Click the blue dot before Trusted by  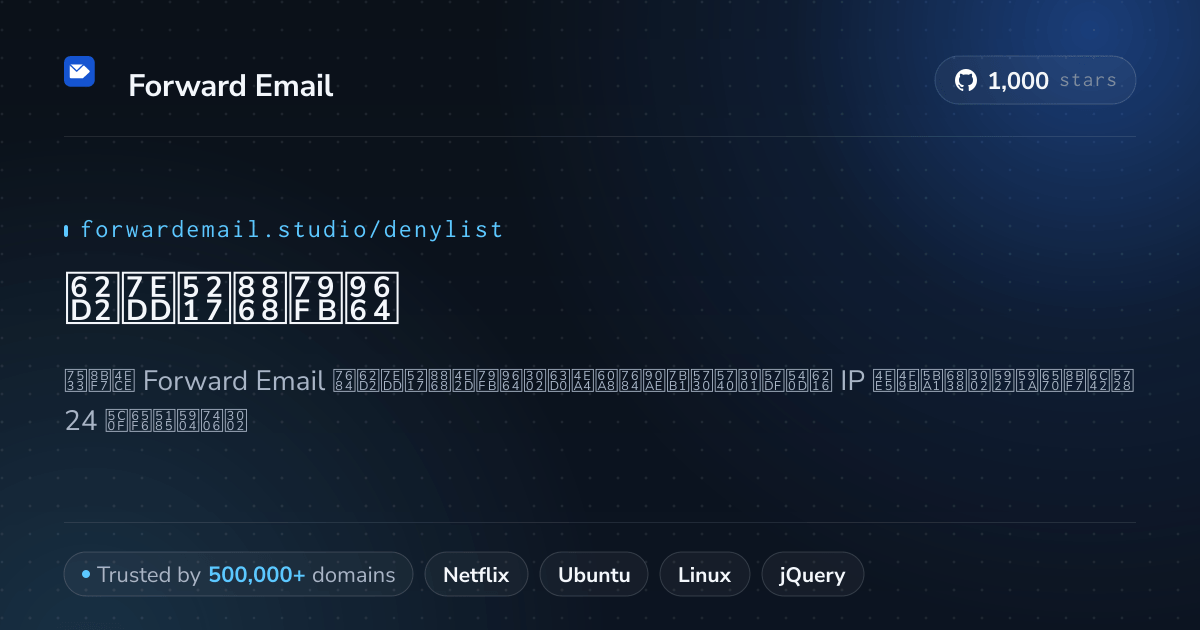click(86, 575)
